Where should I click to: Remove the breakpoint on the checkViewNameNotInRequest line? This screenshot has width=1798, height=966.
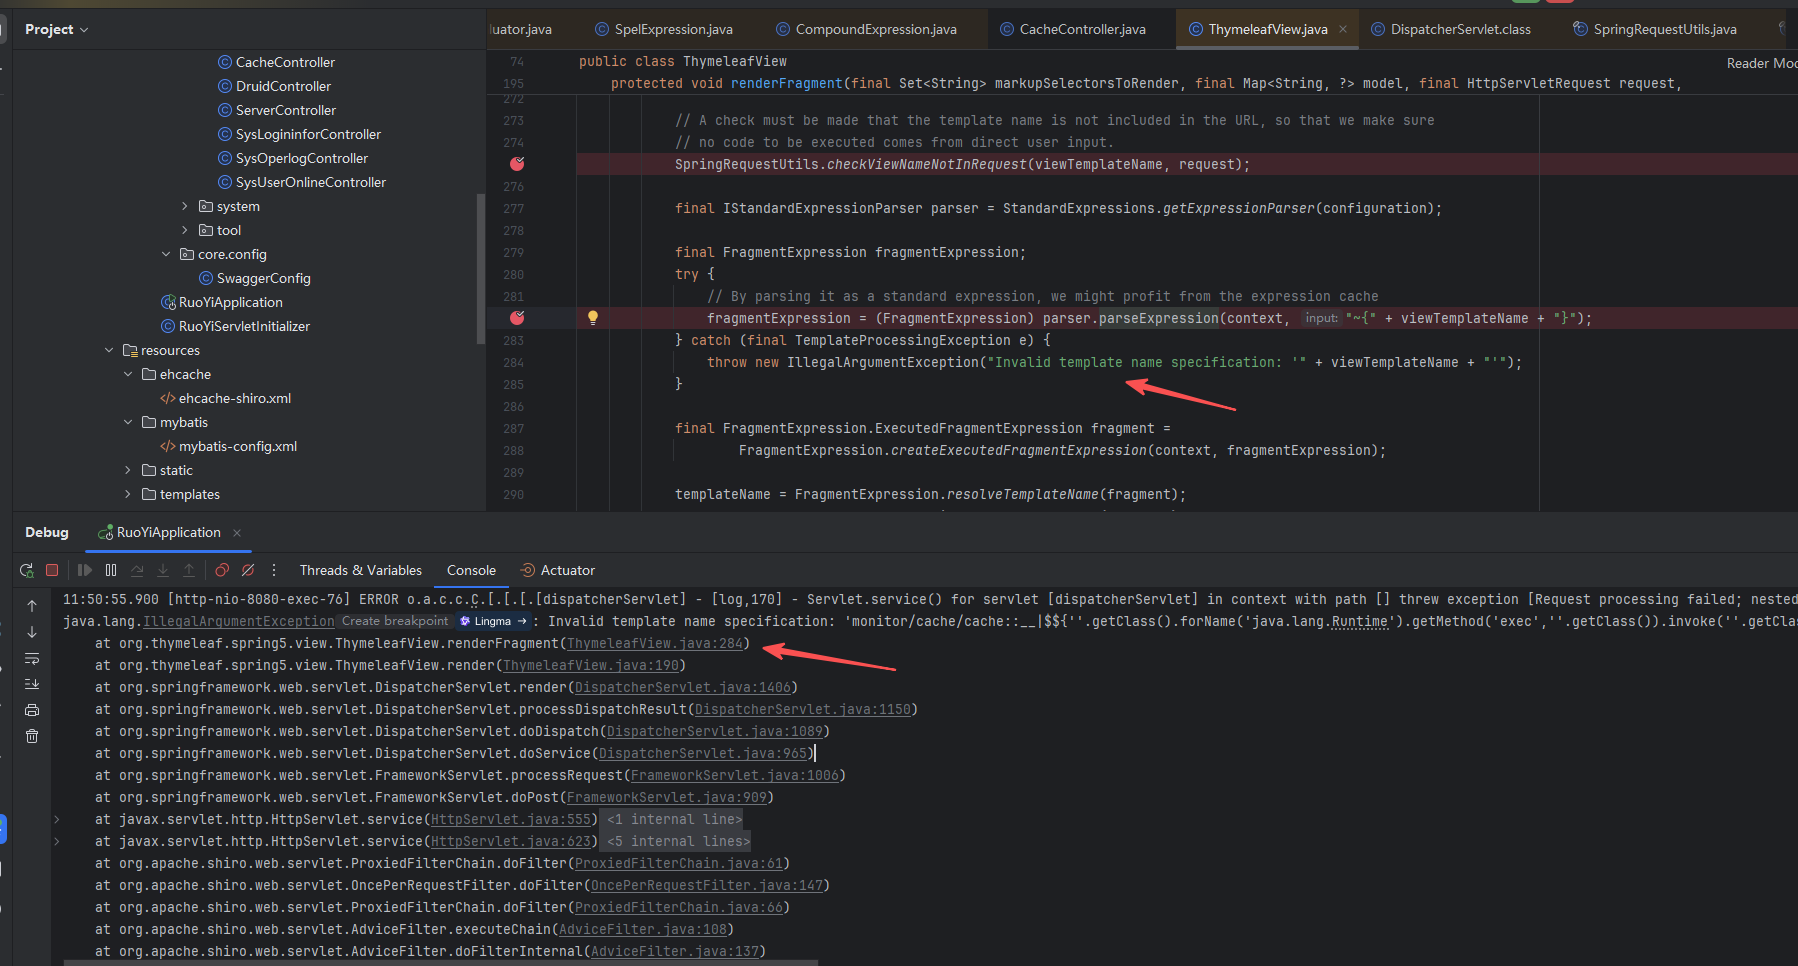tap(517, 164)
